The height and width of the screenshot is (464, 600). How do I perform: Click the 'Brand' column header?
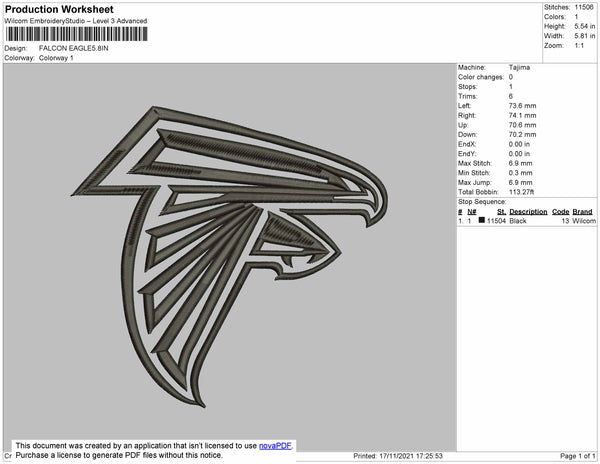point(582,212)
